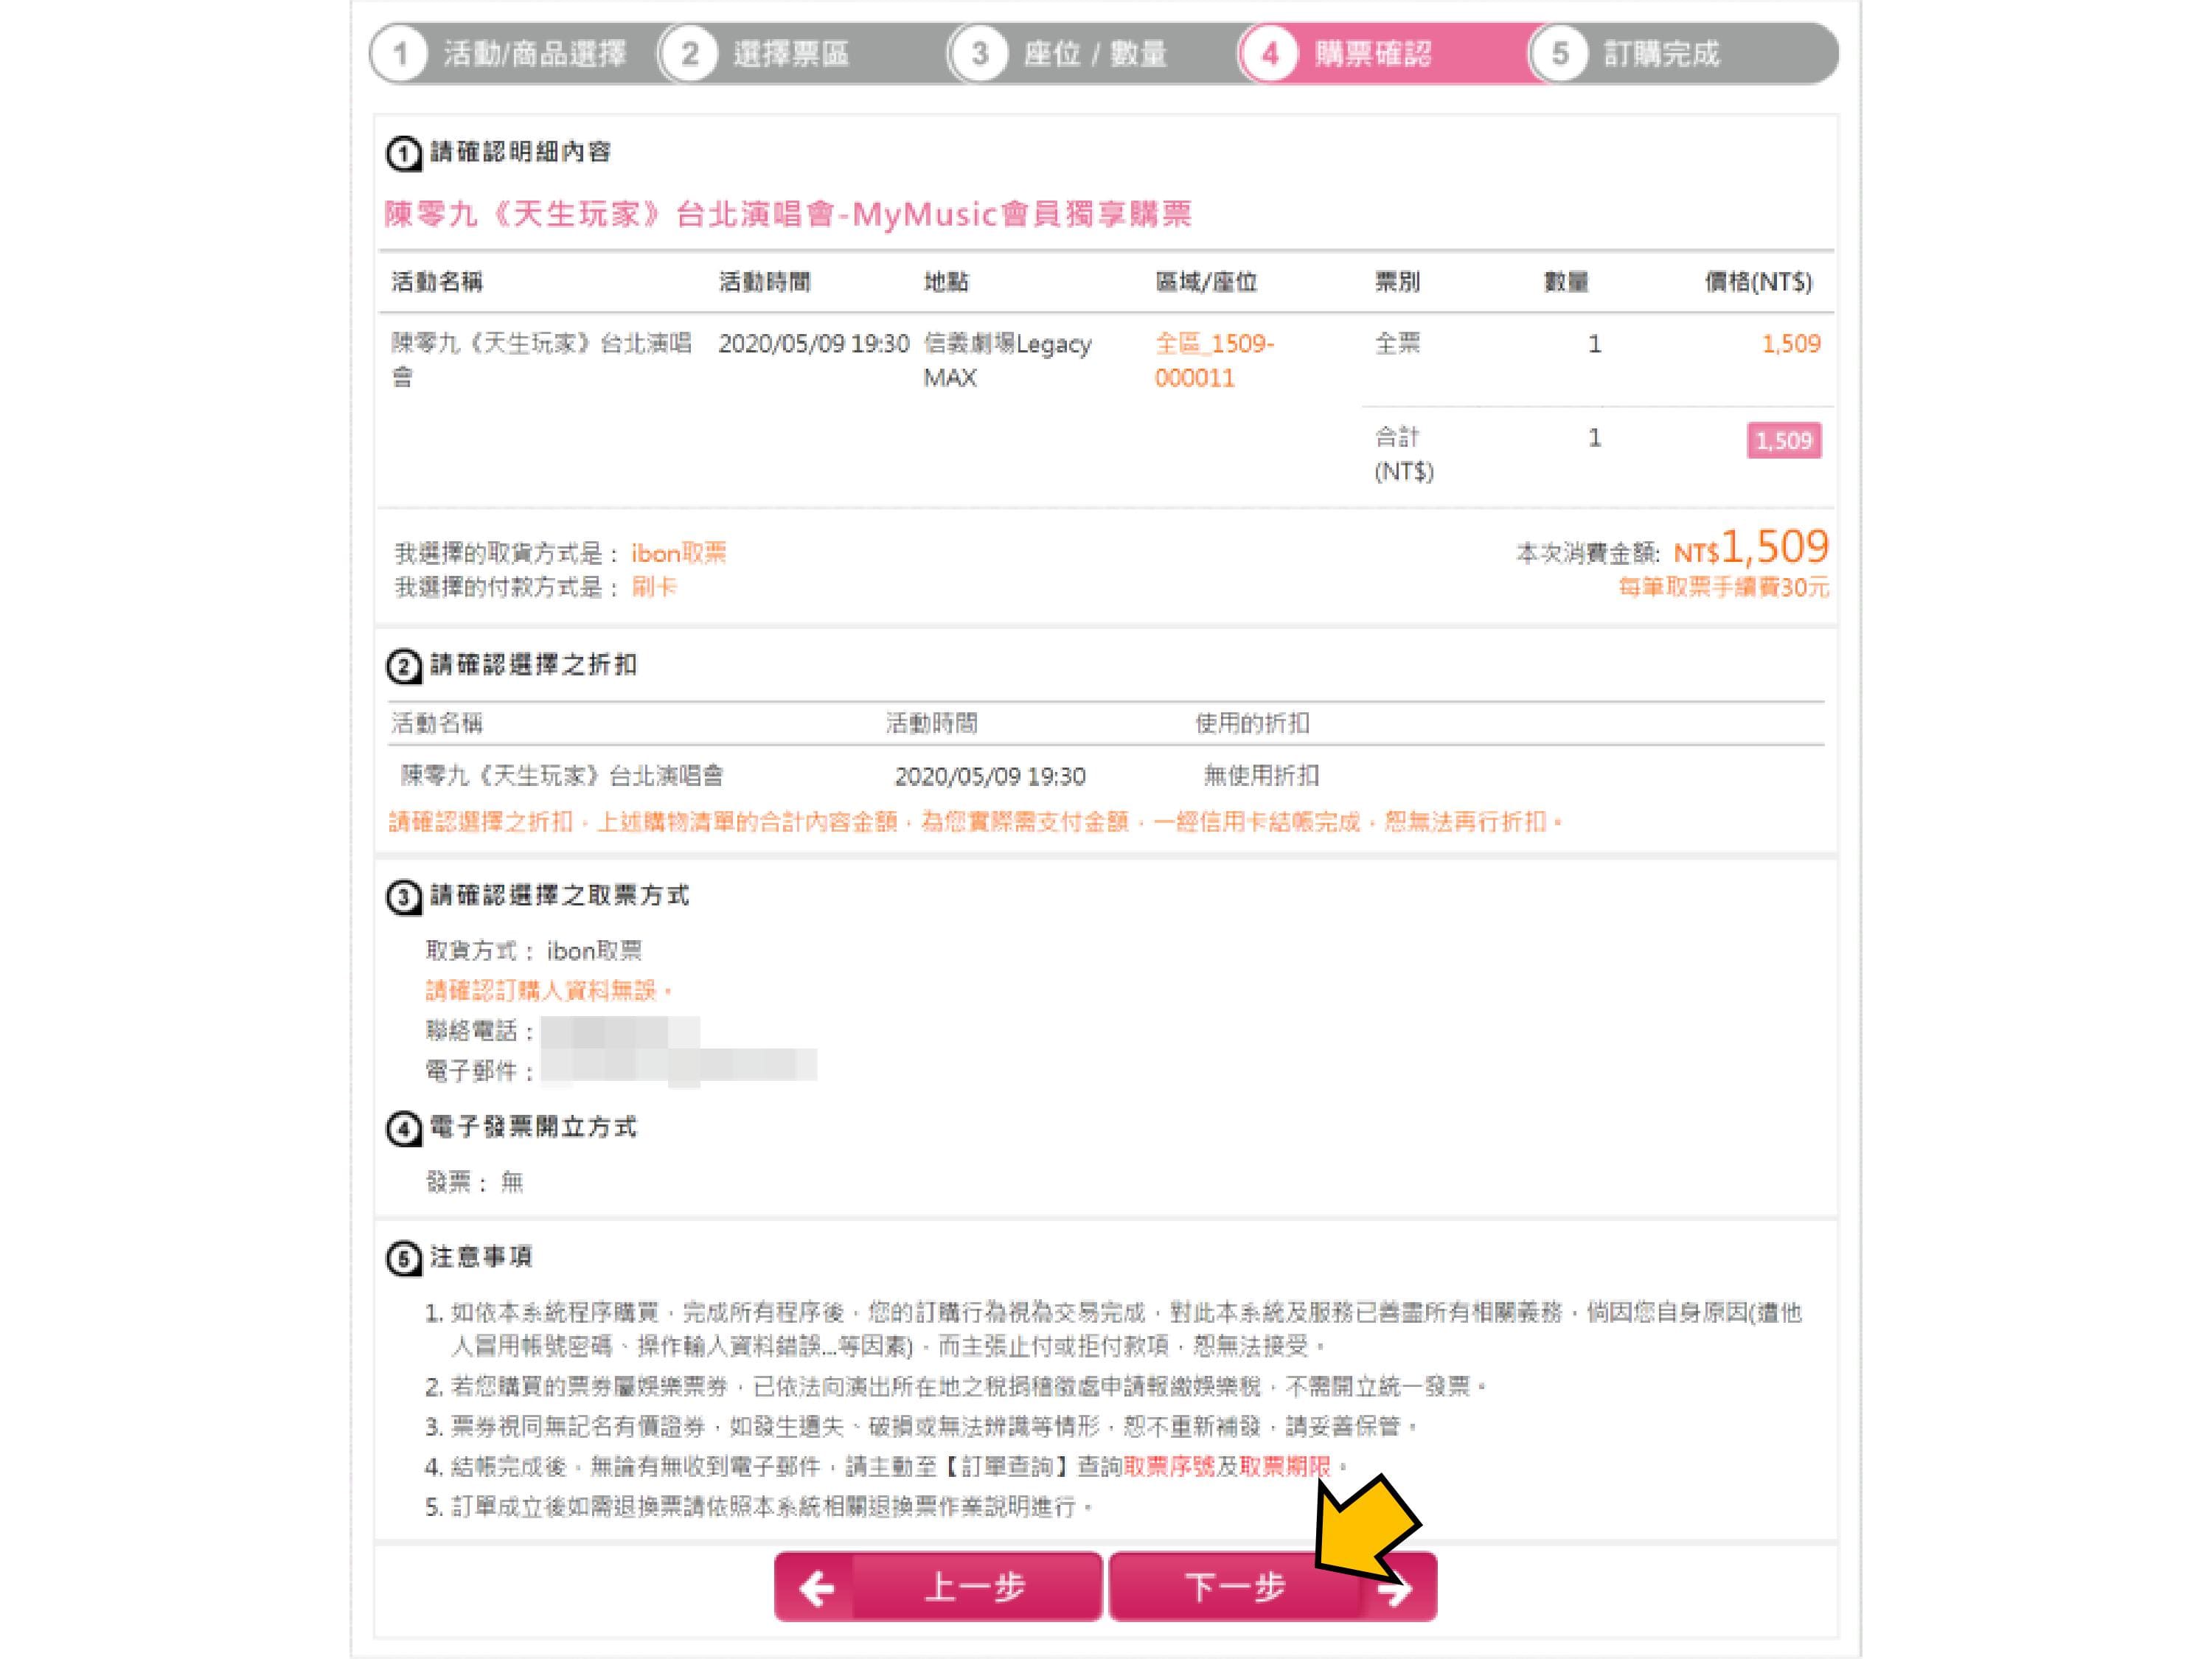Viewport: 2212px width, 1659px height.
Task: Click the orange 全區_1509-000011 seat text
Action: coord(1213,361)
